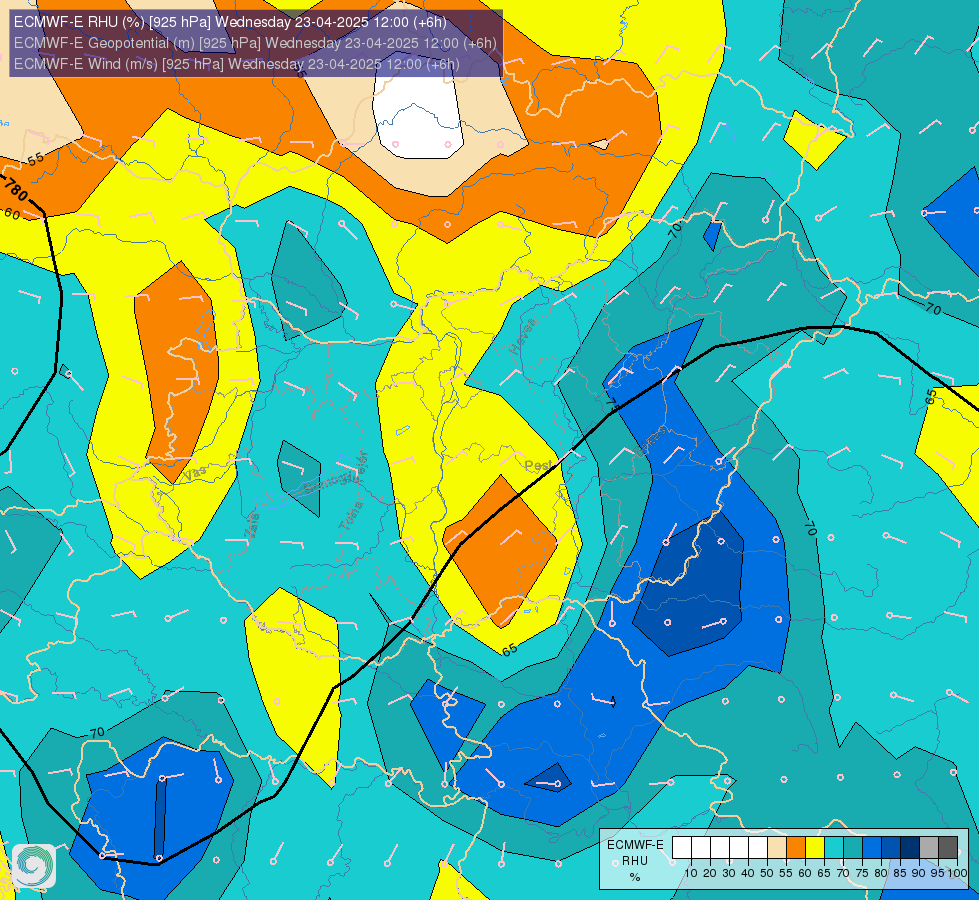Click the swirl logo icon at bottom-left
Image resolution: width=979 pixels, height=900 pixels.
pos(34,865)
